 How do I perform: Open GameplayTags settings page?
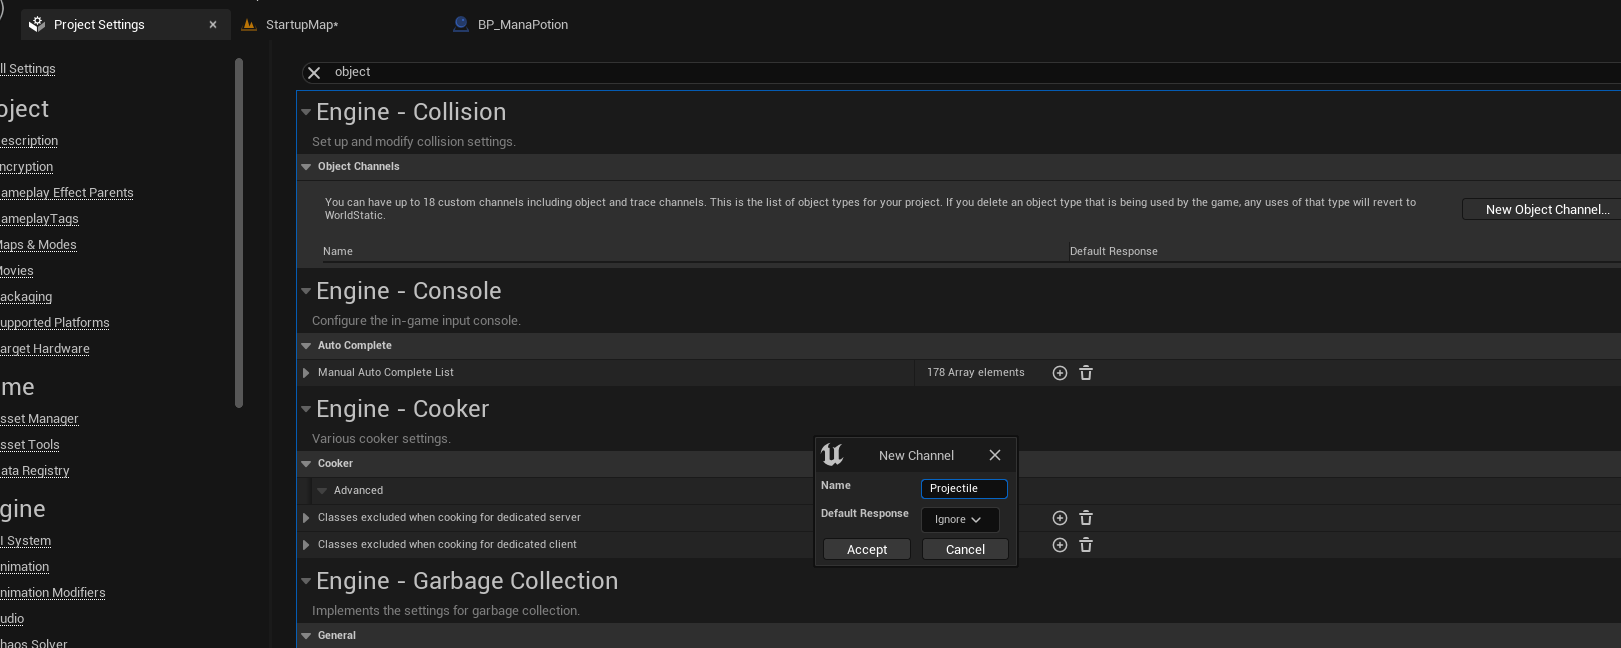pyautogui.click(x=39, y=219)
